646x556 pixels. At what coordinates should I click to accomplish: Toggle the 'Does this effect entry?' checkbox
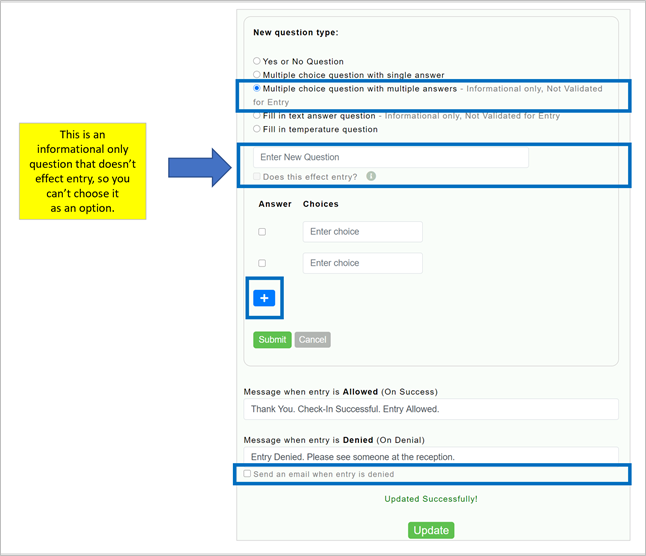pyautogui.click(x=257, y=177)
